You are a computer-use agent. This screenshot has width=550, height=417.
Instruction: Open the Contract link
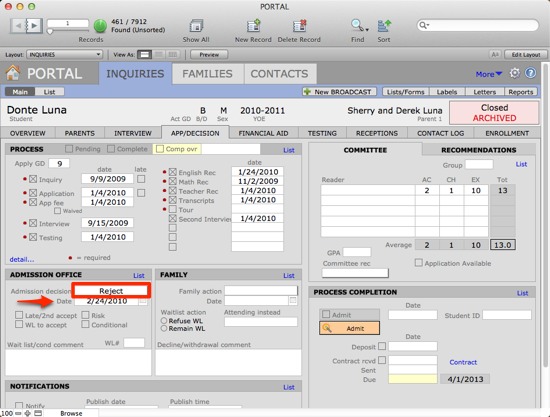[463, 362]
